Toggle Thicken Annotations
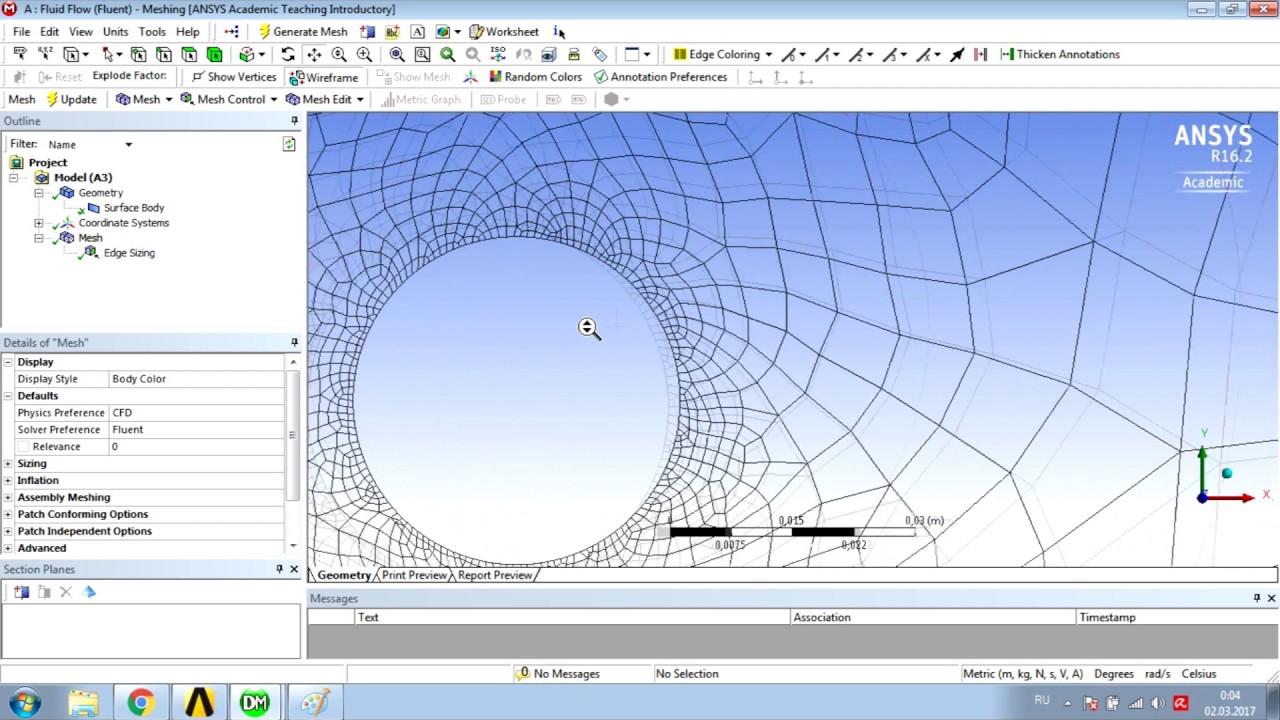 [1060, 54]
